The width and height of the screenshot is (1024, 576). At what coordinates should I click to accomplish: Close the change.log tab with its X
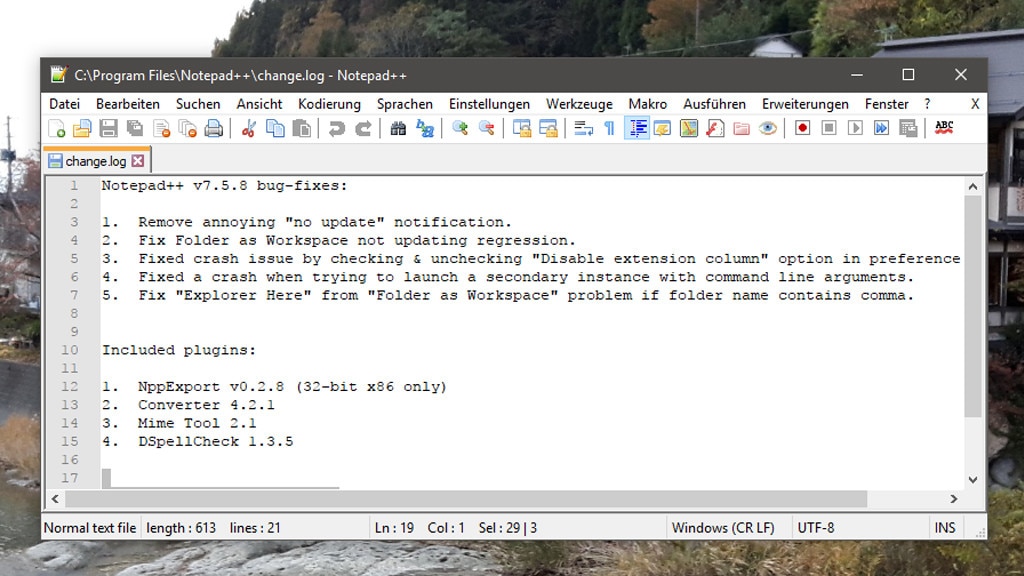[138, 161]
